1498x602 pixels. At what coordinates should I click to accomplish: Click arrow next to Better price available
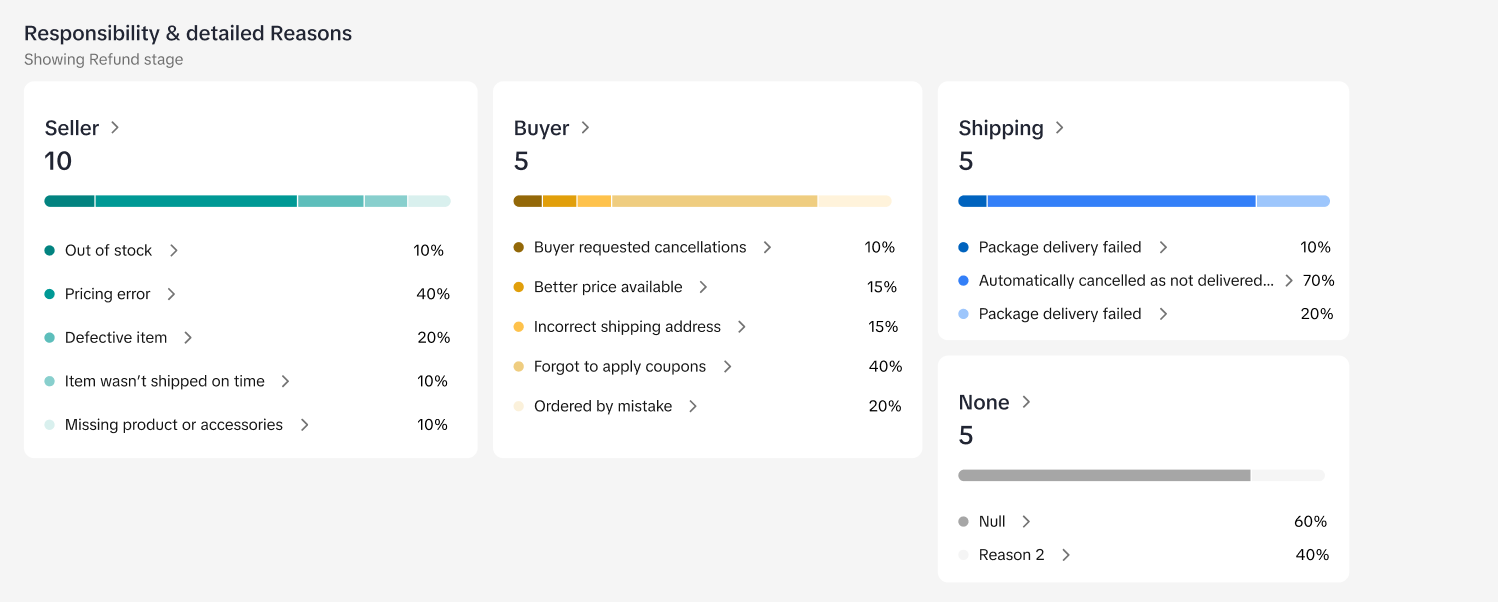703,287
